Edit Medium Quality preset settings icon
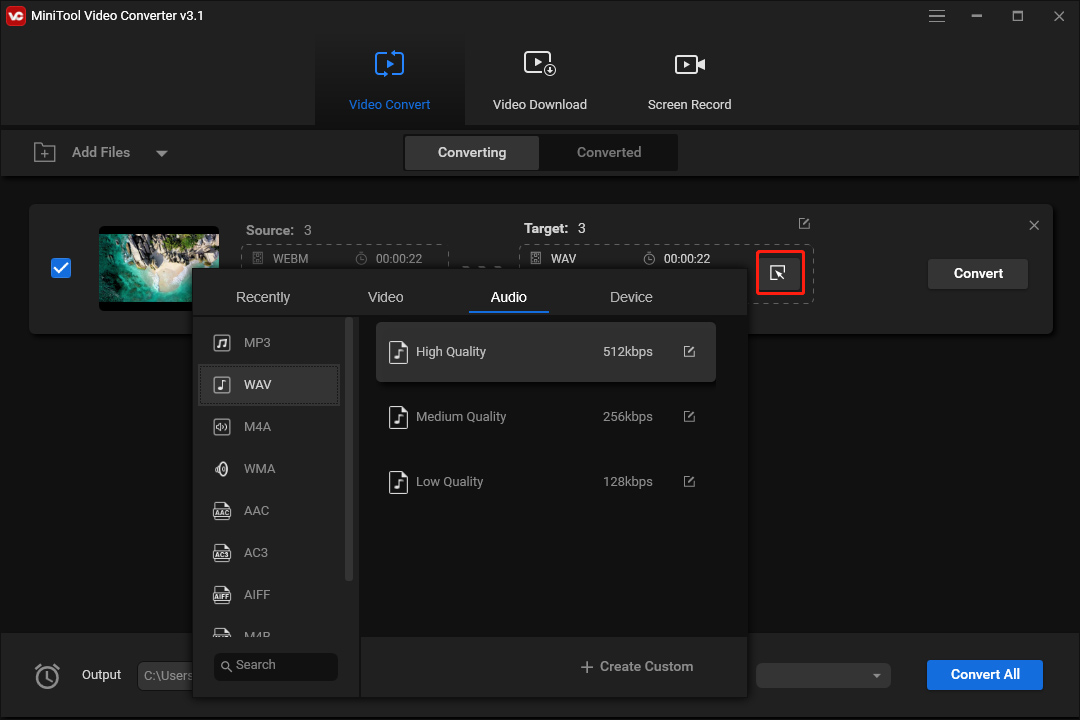This screenshot has width=1080, height=720. (x=689, y=416)
